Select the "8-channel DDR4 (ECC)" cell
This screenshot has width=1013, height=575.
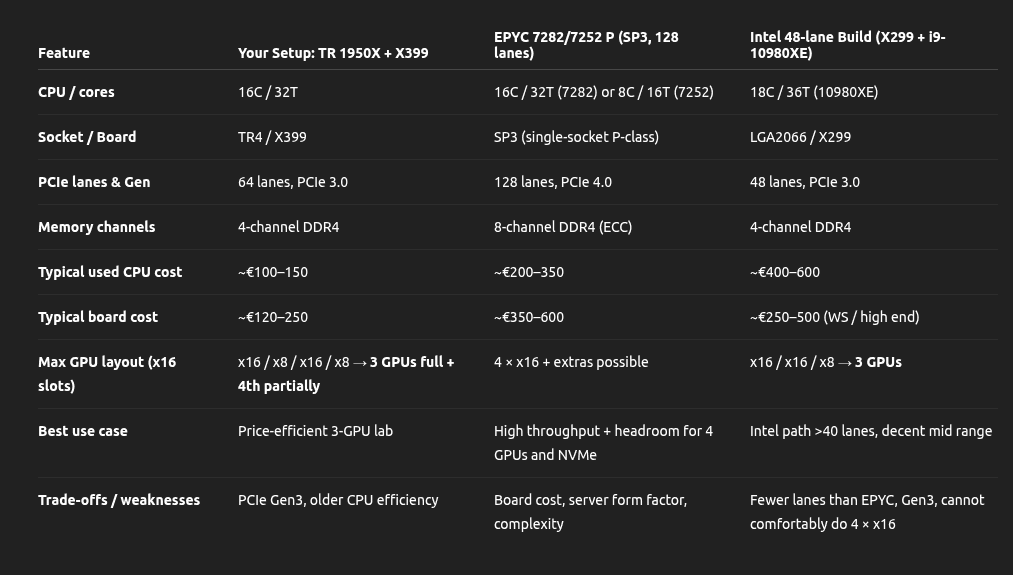[x=563, y=227]
